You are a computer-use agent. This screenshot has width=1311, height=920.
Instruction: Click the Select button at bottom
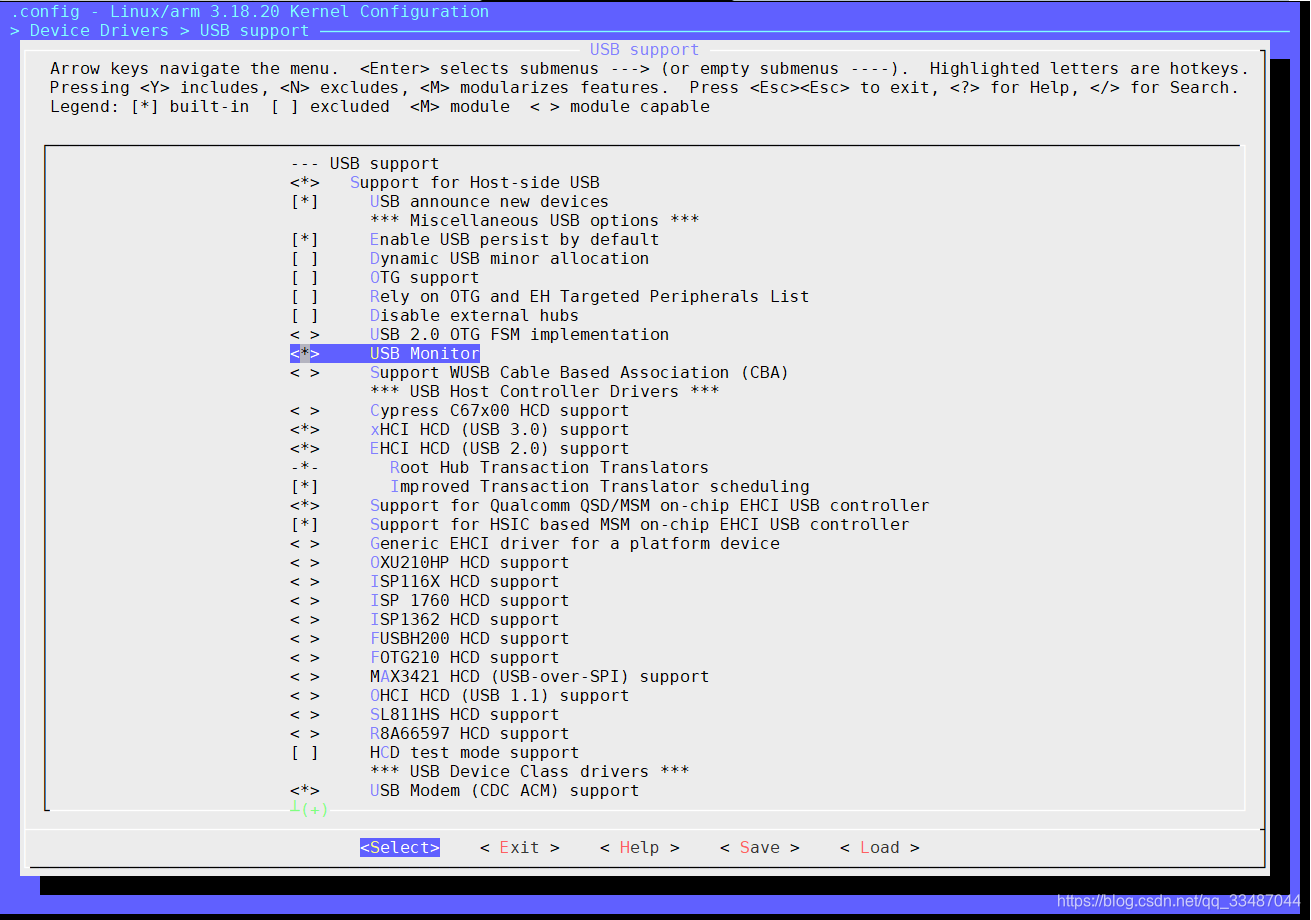(400, 848)
